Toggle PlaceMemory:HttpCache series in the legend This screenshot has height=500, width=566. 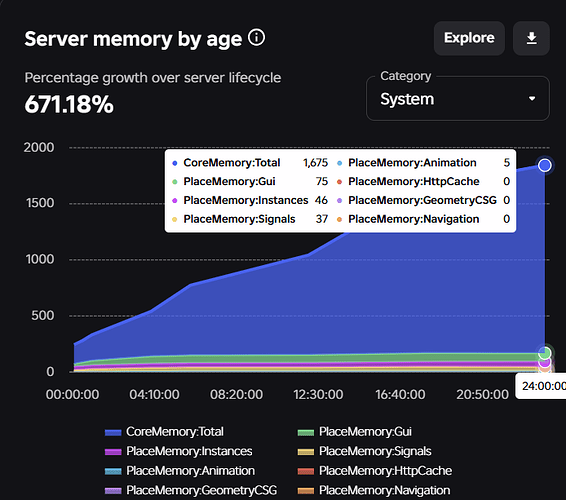[x=375, y=471]
